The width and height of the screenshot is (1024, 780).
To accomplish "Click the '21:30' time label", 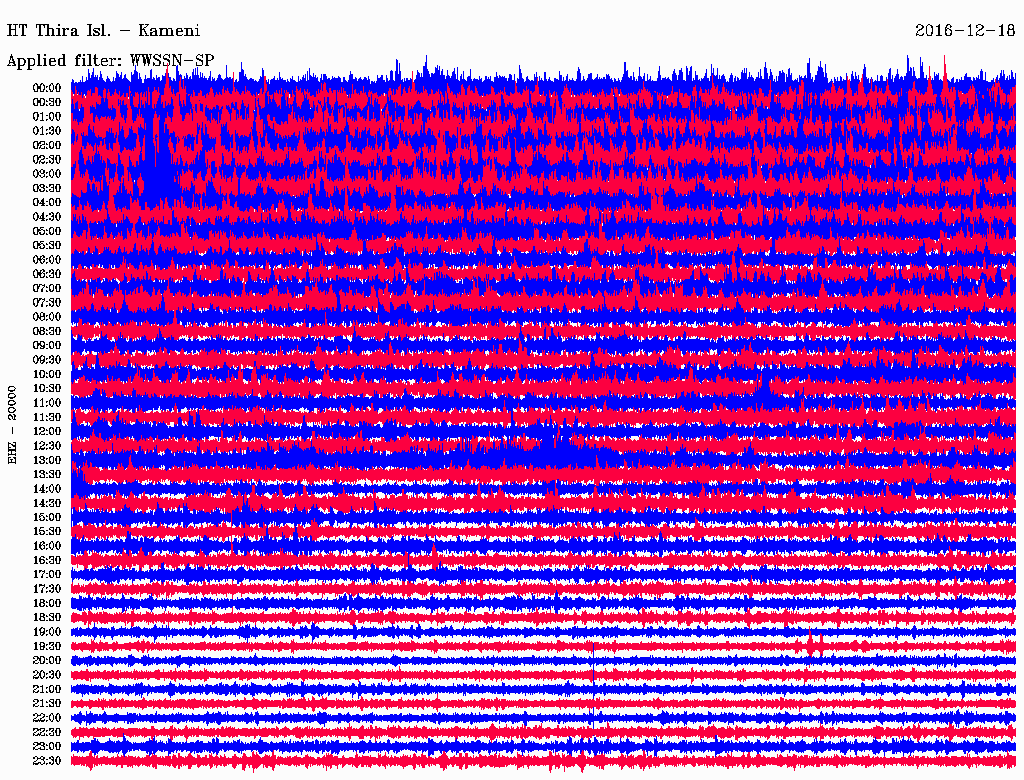I will pos(47,703).
